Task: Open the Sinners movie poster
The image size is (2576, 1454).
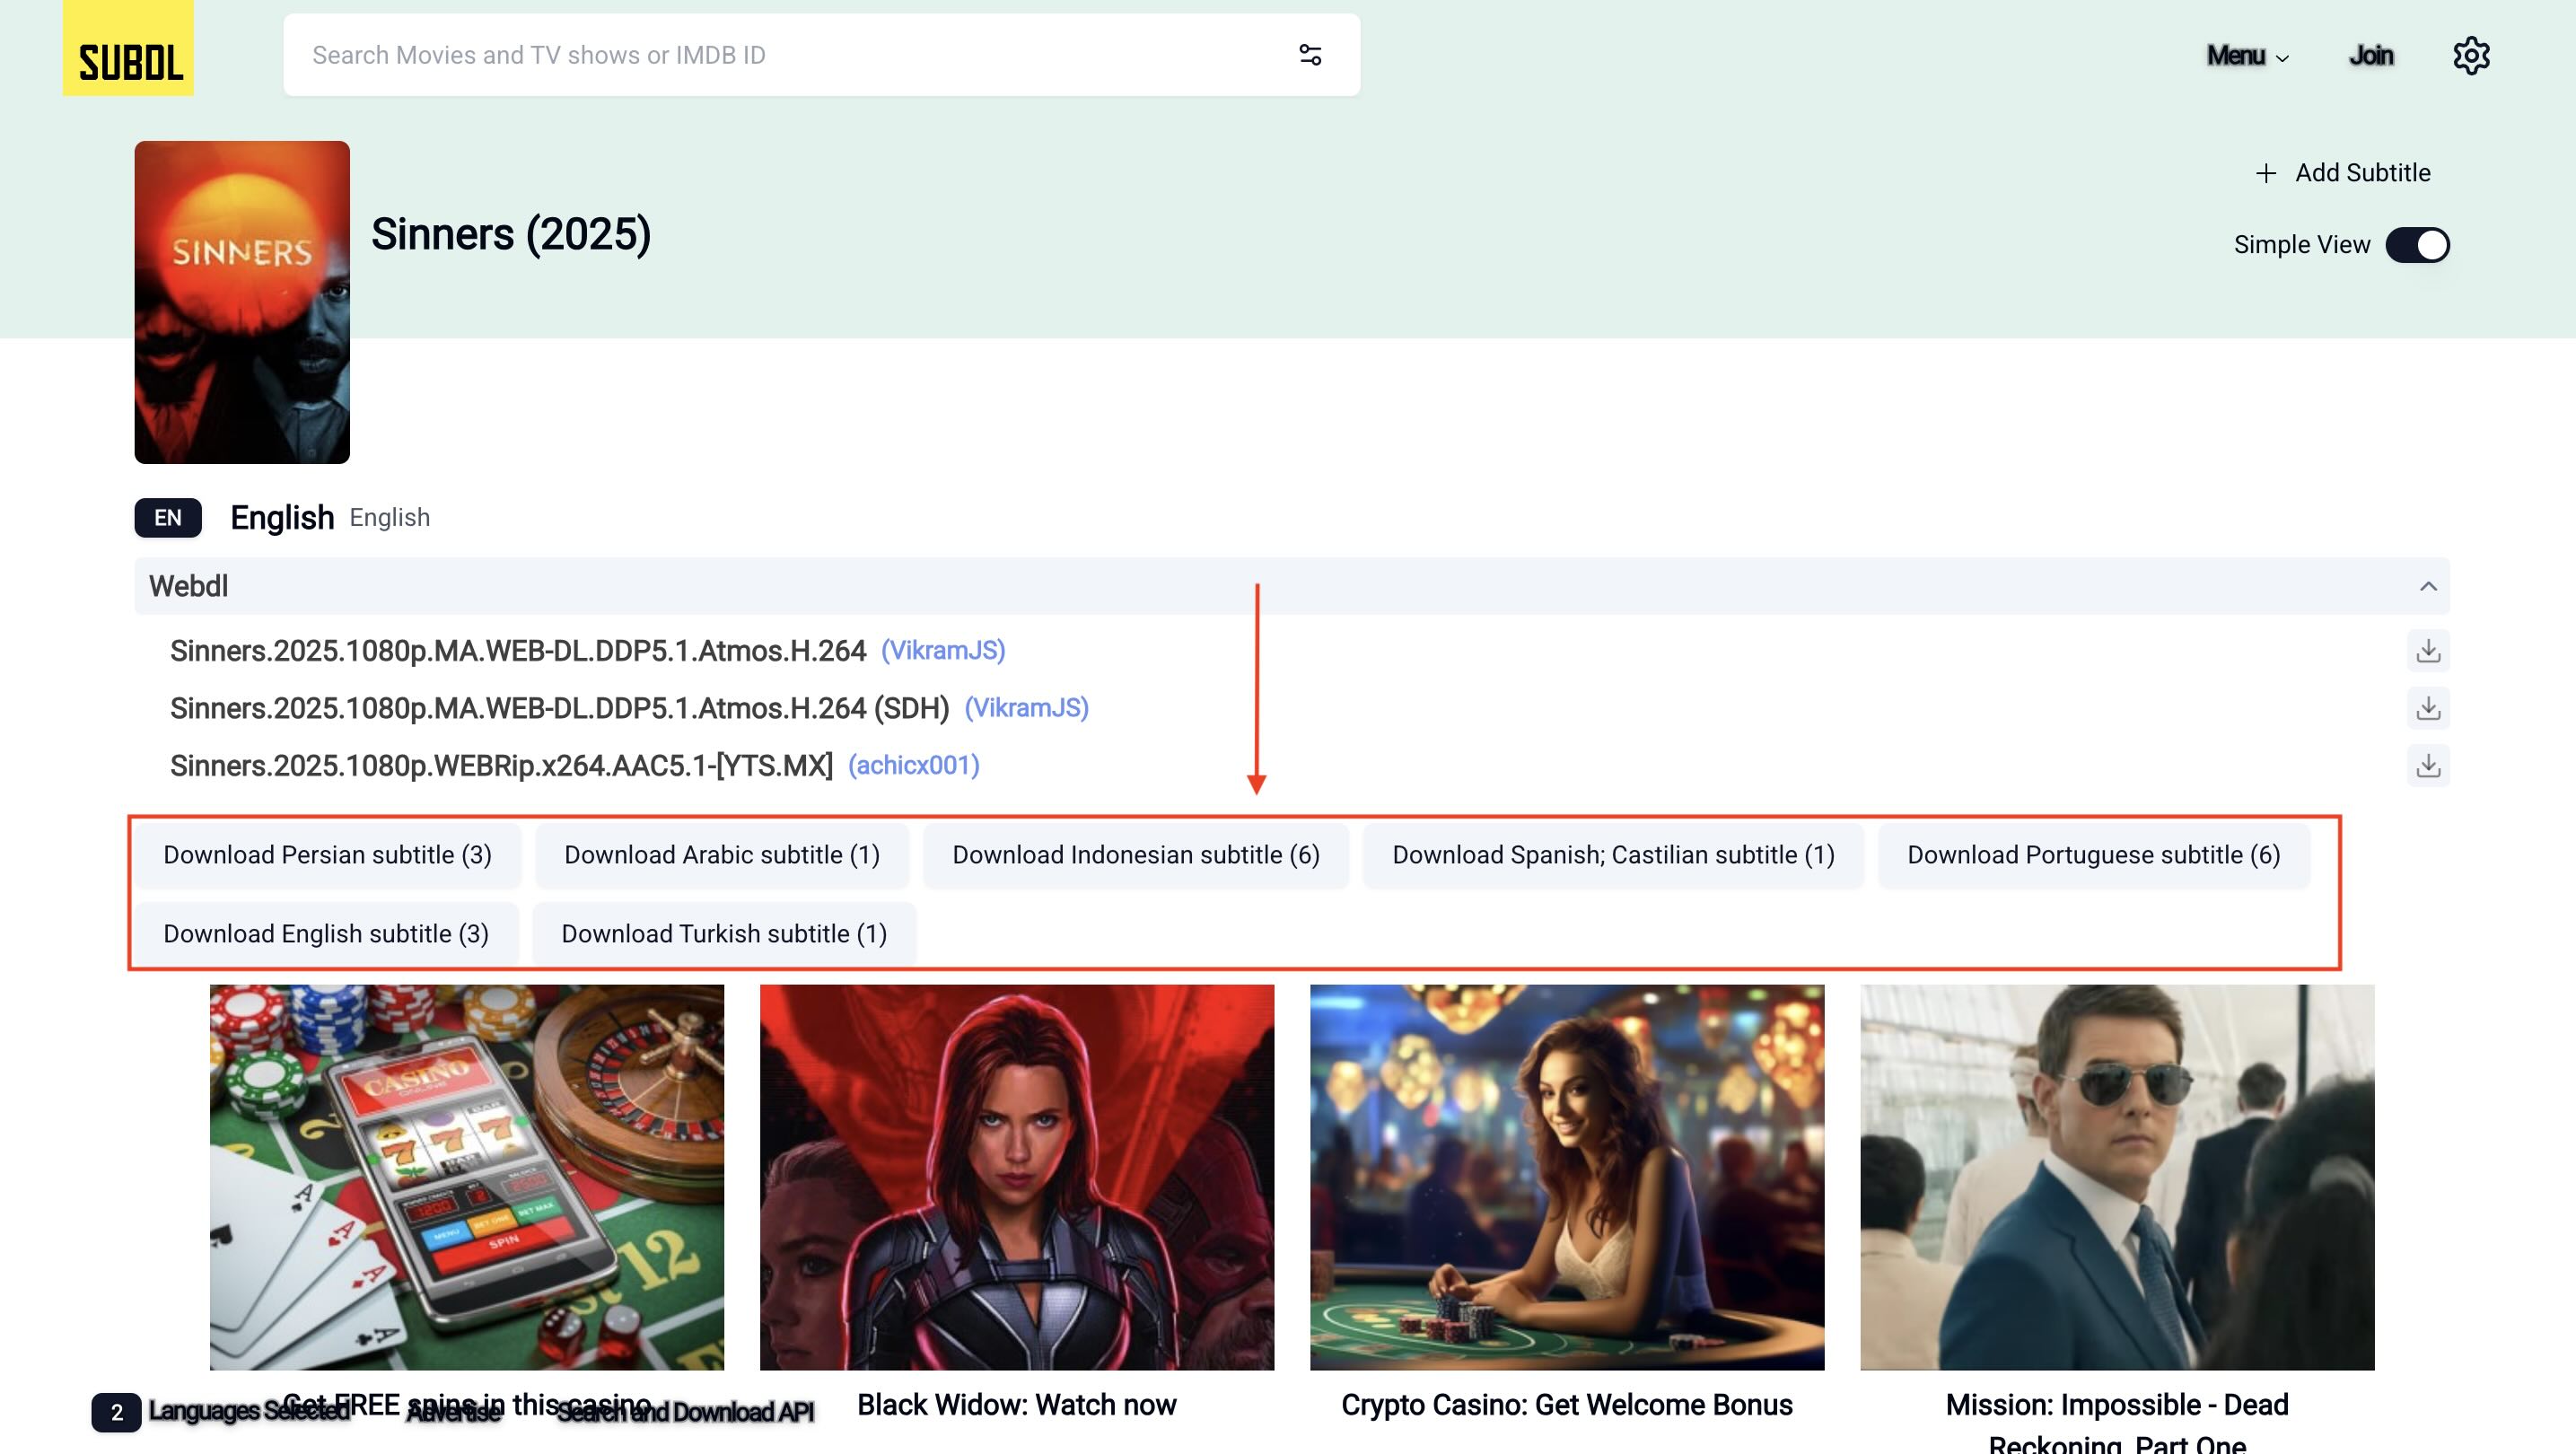Action: pyautogui.click(x=242, y=302)
